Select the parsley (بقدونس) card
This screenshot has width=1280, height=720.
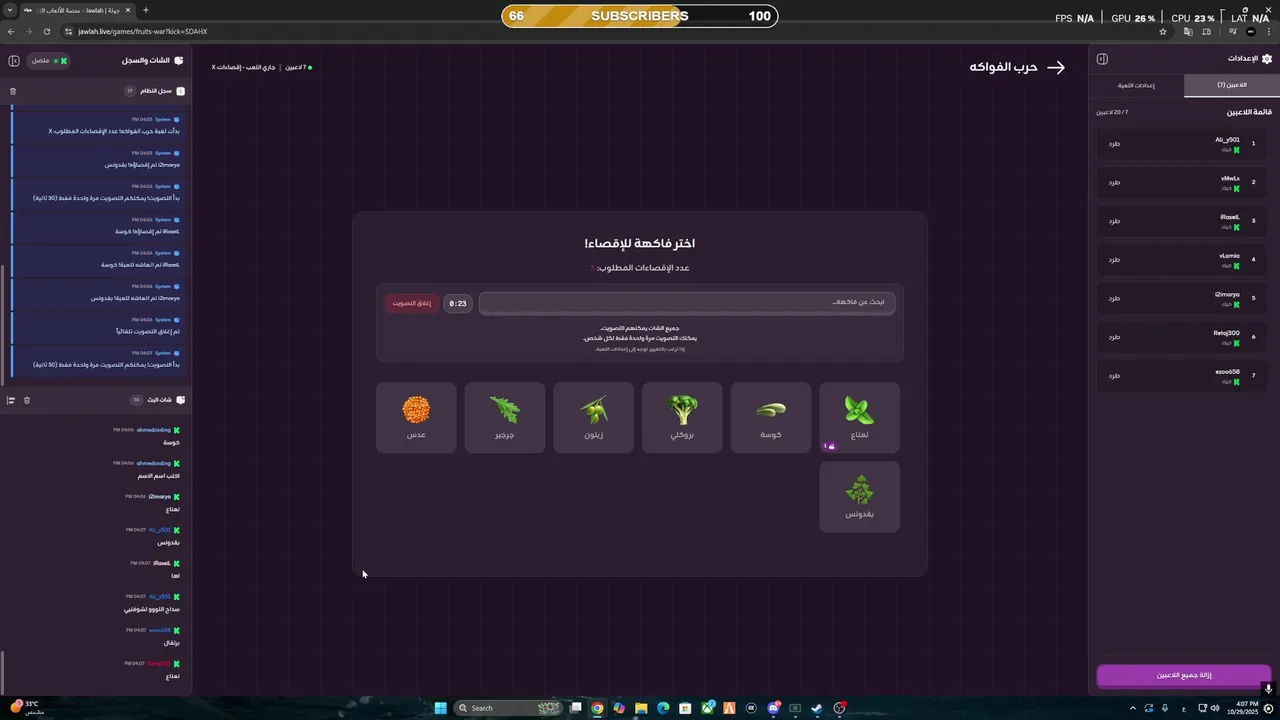(859, 496)
